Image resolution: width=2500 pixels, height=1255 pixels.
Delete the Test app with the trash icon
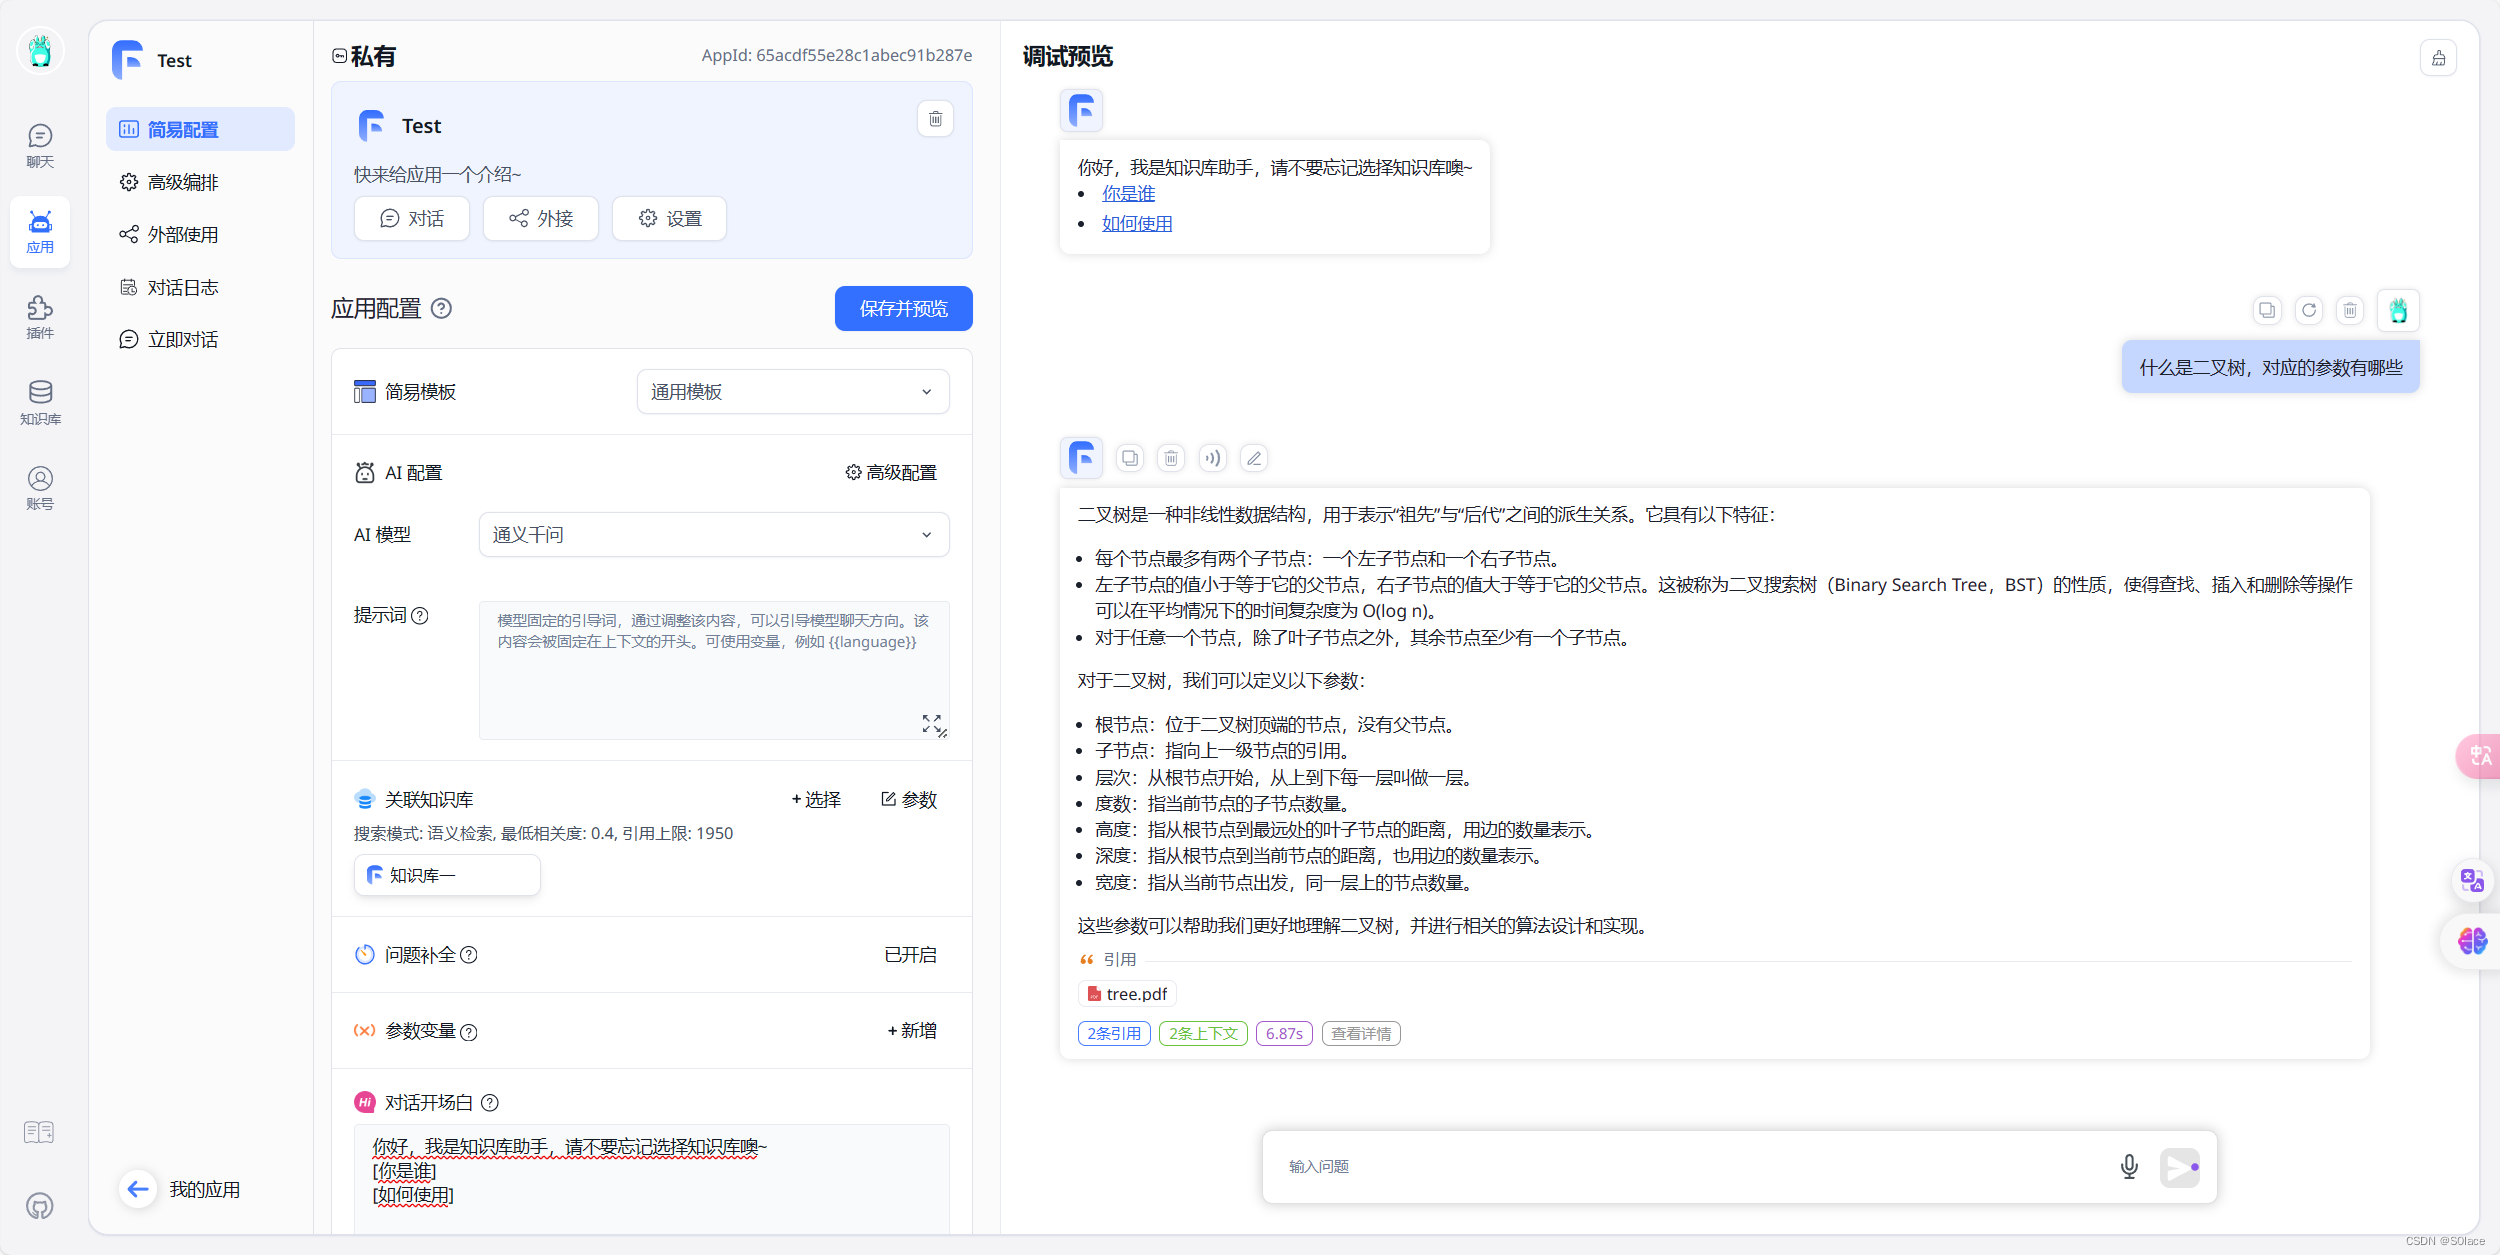[x=935, y=119]
